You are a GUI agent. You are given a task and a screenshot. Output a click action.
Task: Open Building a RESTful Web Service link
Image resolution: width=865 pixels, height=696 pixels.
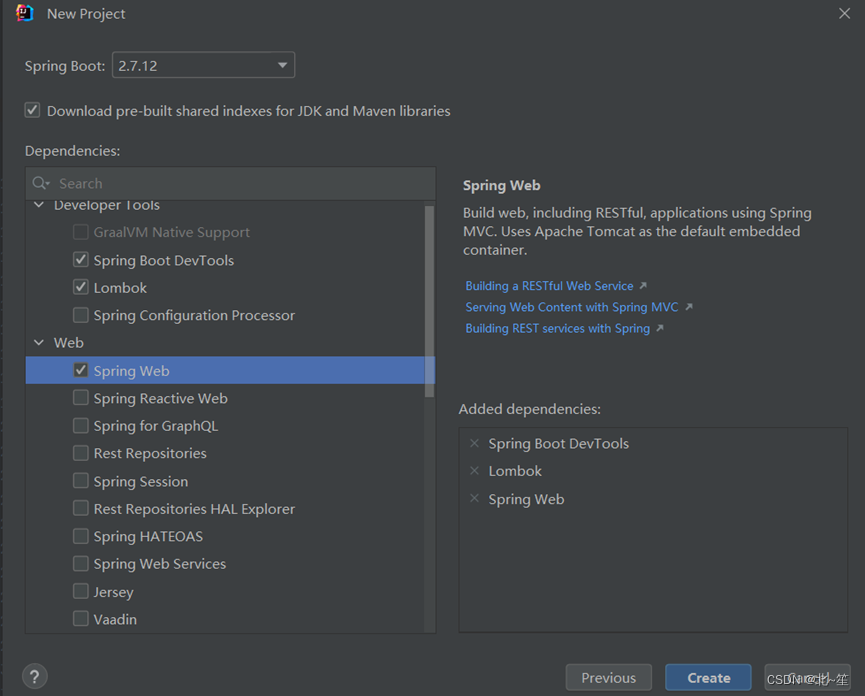click(x=549, y=286)
